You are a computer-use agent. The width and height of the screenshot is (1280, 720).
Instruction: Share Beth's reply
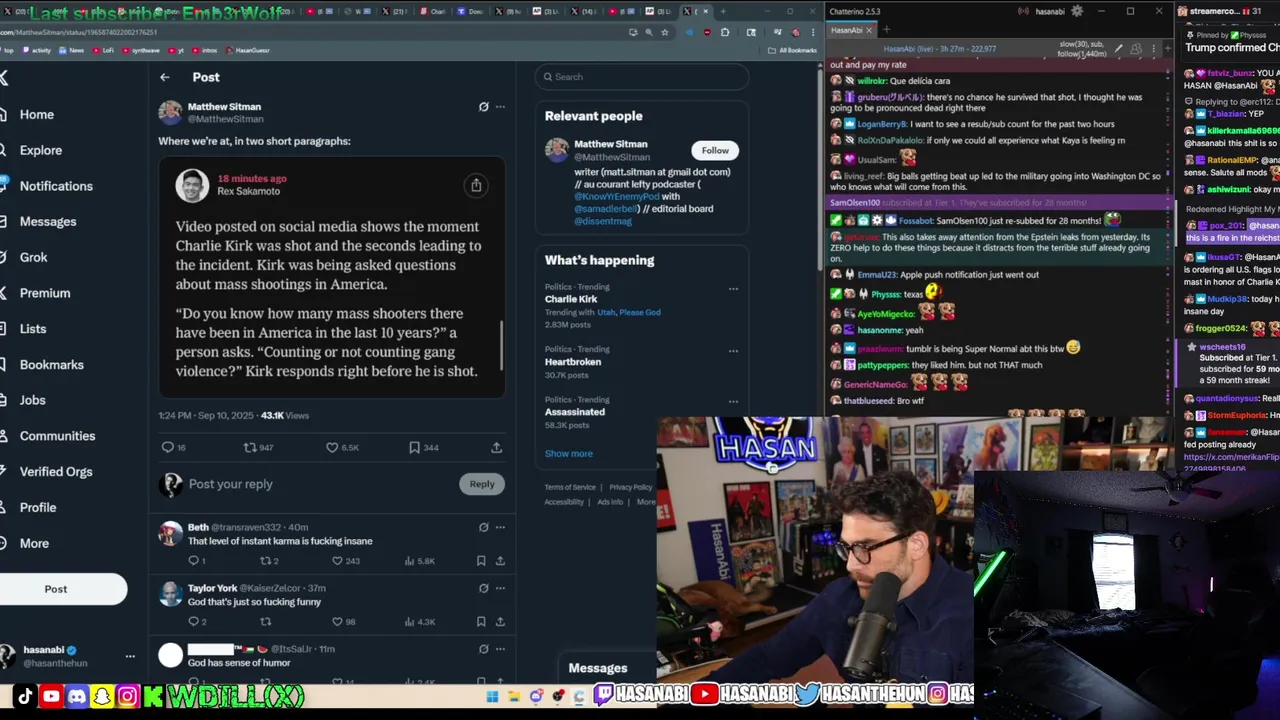pyautogui.click(x=500, y=561)
